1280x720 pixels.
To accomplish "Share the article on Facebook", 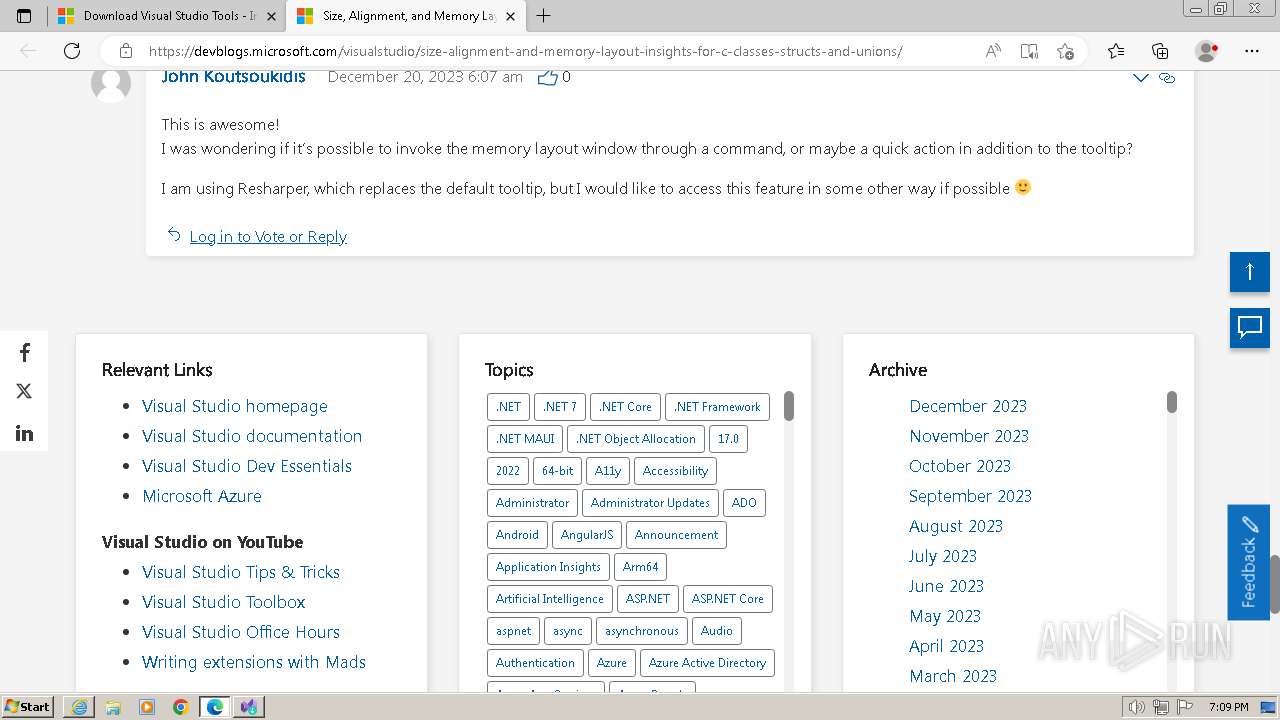I will [24, 352].
